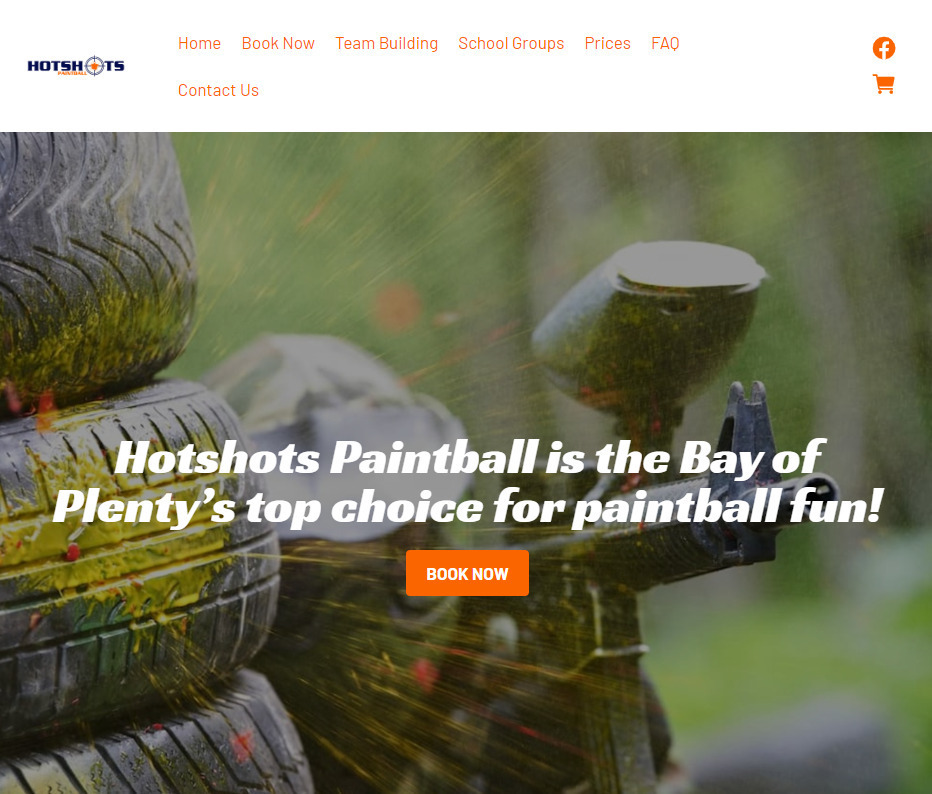Click the Hotshots Paintball logo

[x=76, y=66]
